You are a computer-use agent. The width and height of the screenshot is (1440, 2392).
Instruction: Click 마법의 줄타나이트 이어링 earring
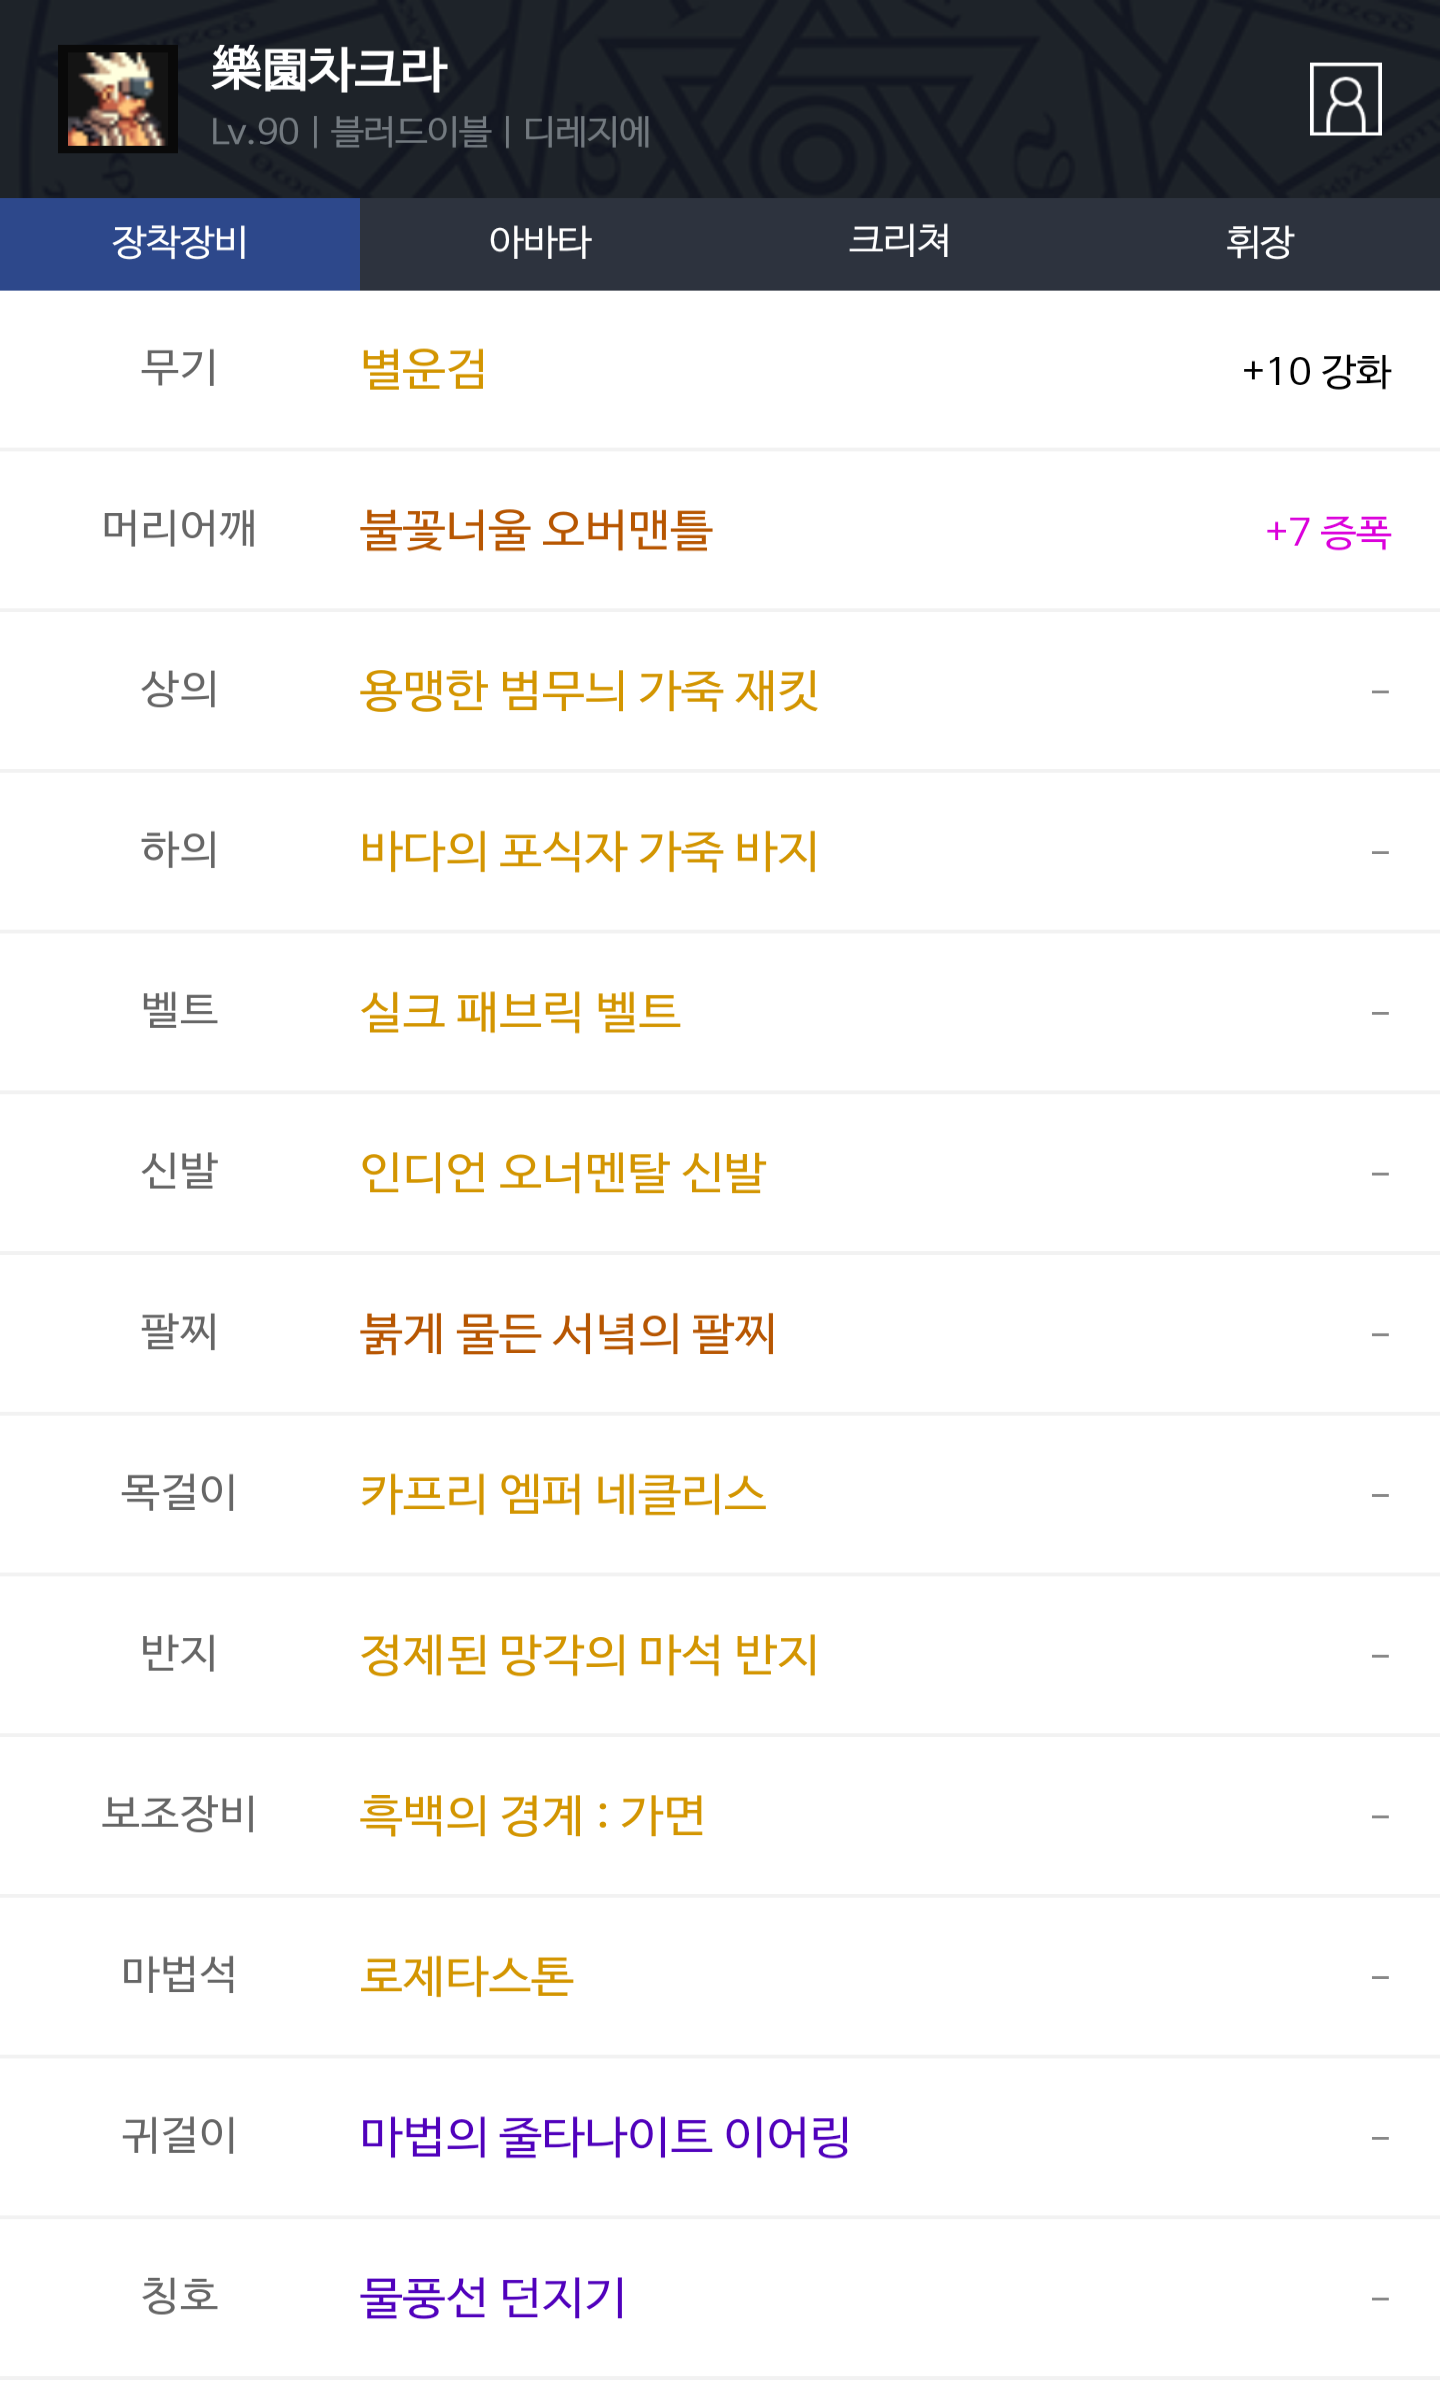tap(605, 2137)
